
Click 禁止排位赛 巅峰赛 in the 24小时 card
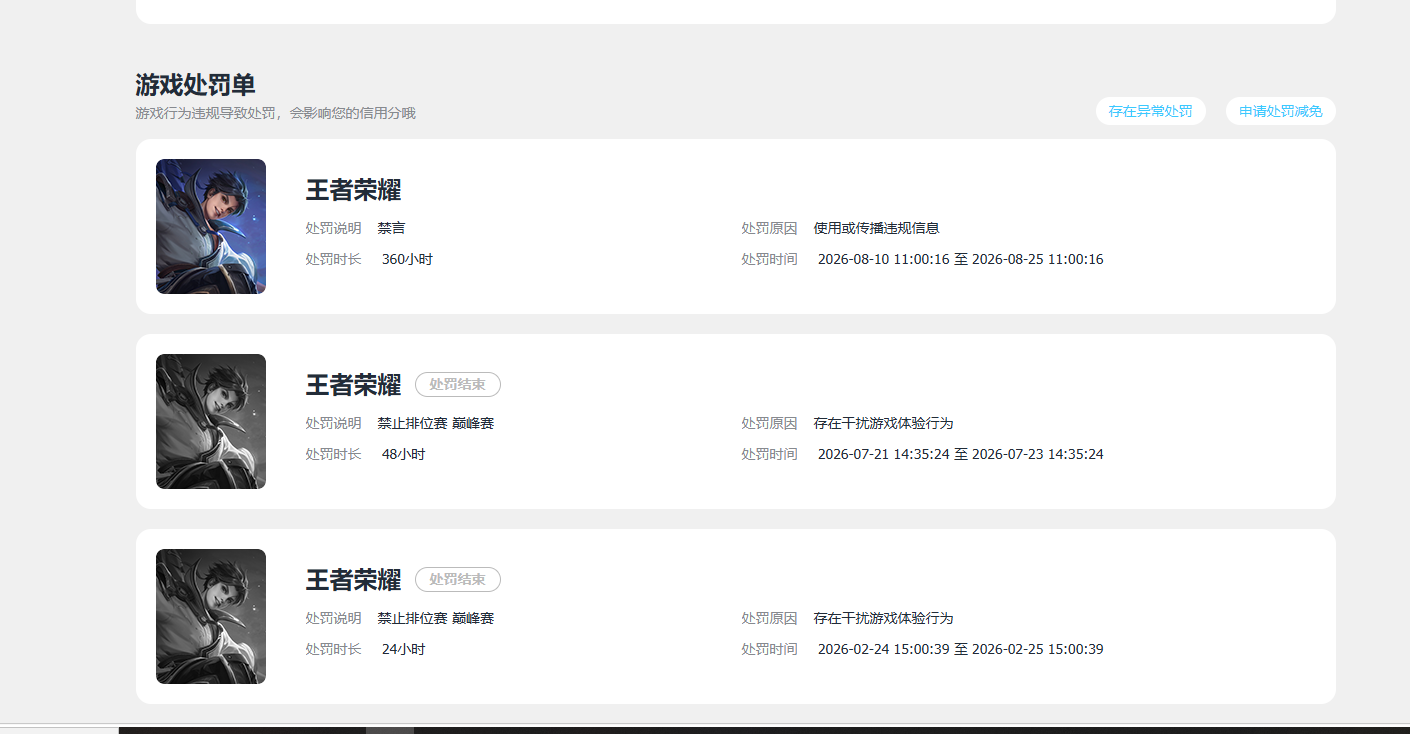(x=435, y=618)
